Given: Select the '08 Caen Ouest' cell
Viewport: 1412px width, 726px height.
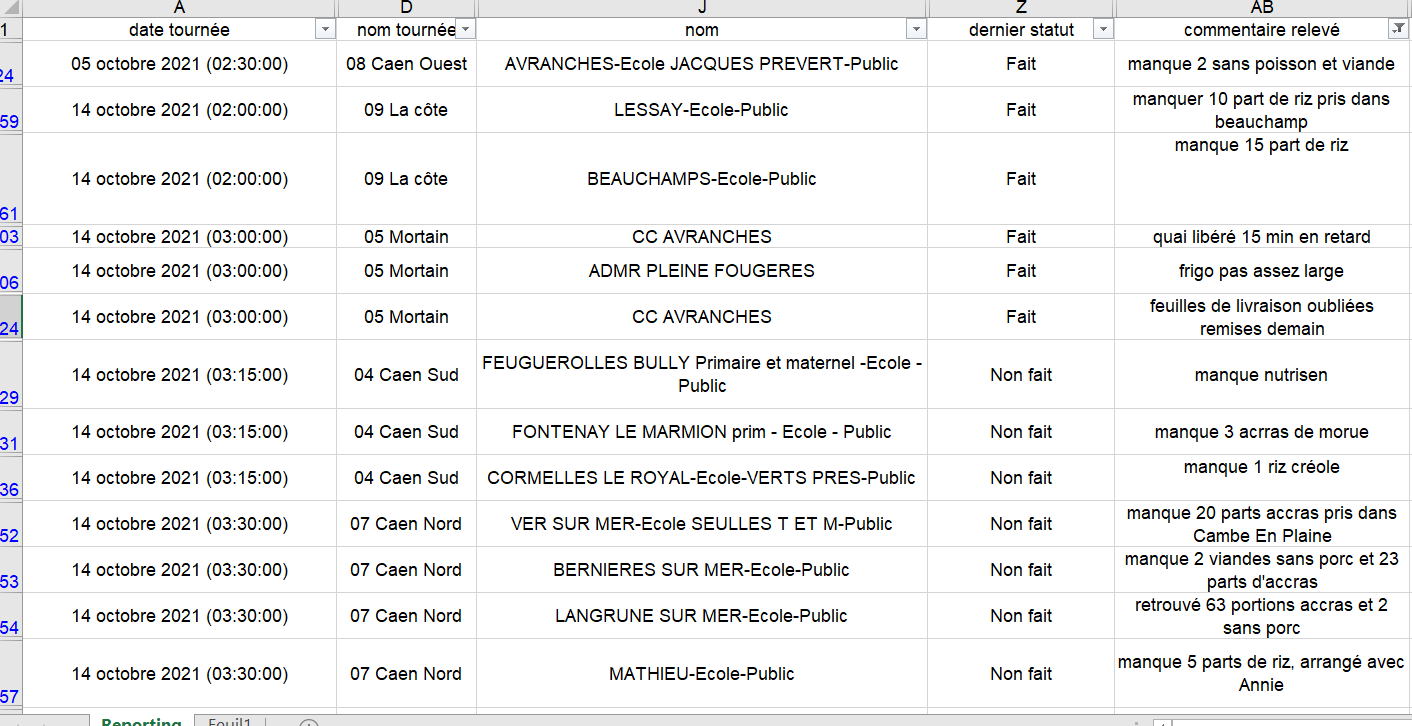Looking at the screenshot, I should pos(406,64).
